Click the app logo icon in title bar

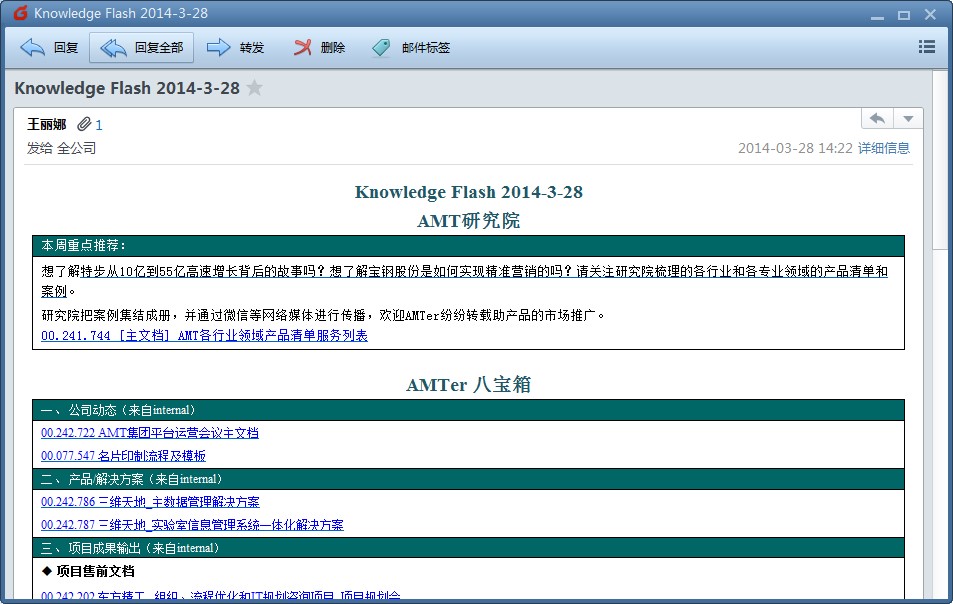point(20,13)
